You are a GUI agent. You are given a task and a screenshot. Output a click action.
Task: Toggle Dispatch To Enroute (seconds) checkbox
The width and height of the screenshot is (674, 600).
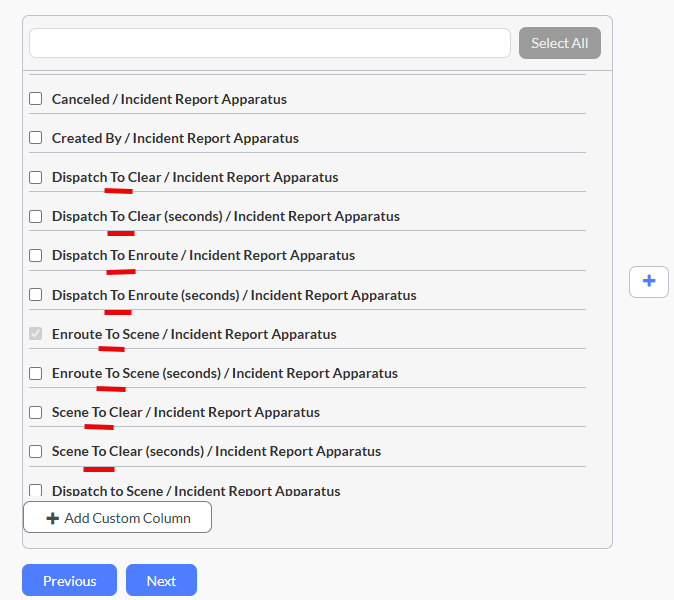click(36, 295)
